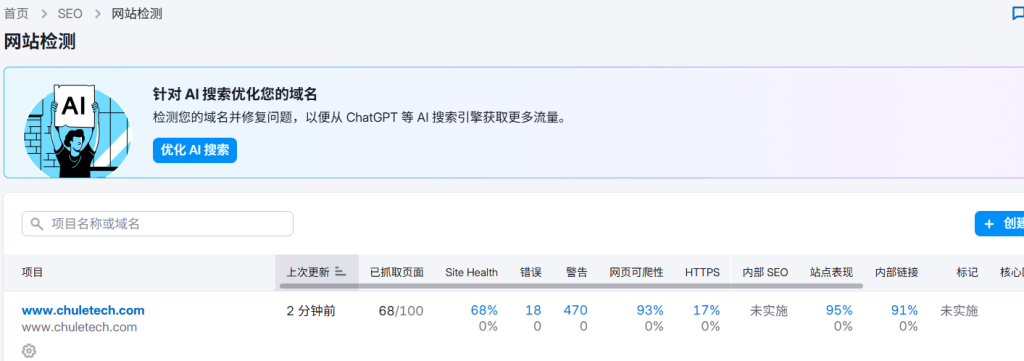The width and height of the screenshot is (1024, 361).
Task: Click the 2 分钟前 last update cell
Action: click(x=311, y=311)
